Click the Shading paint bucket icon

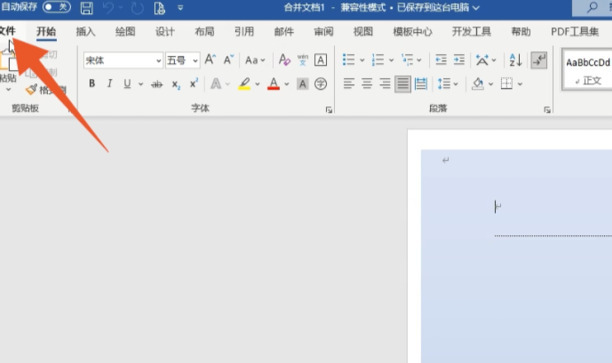(478, 84)
